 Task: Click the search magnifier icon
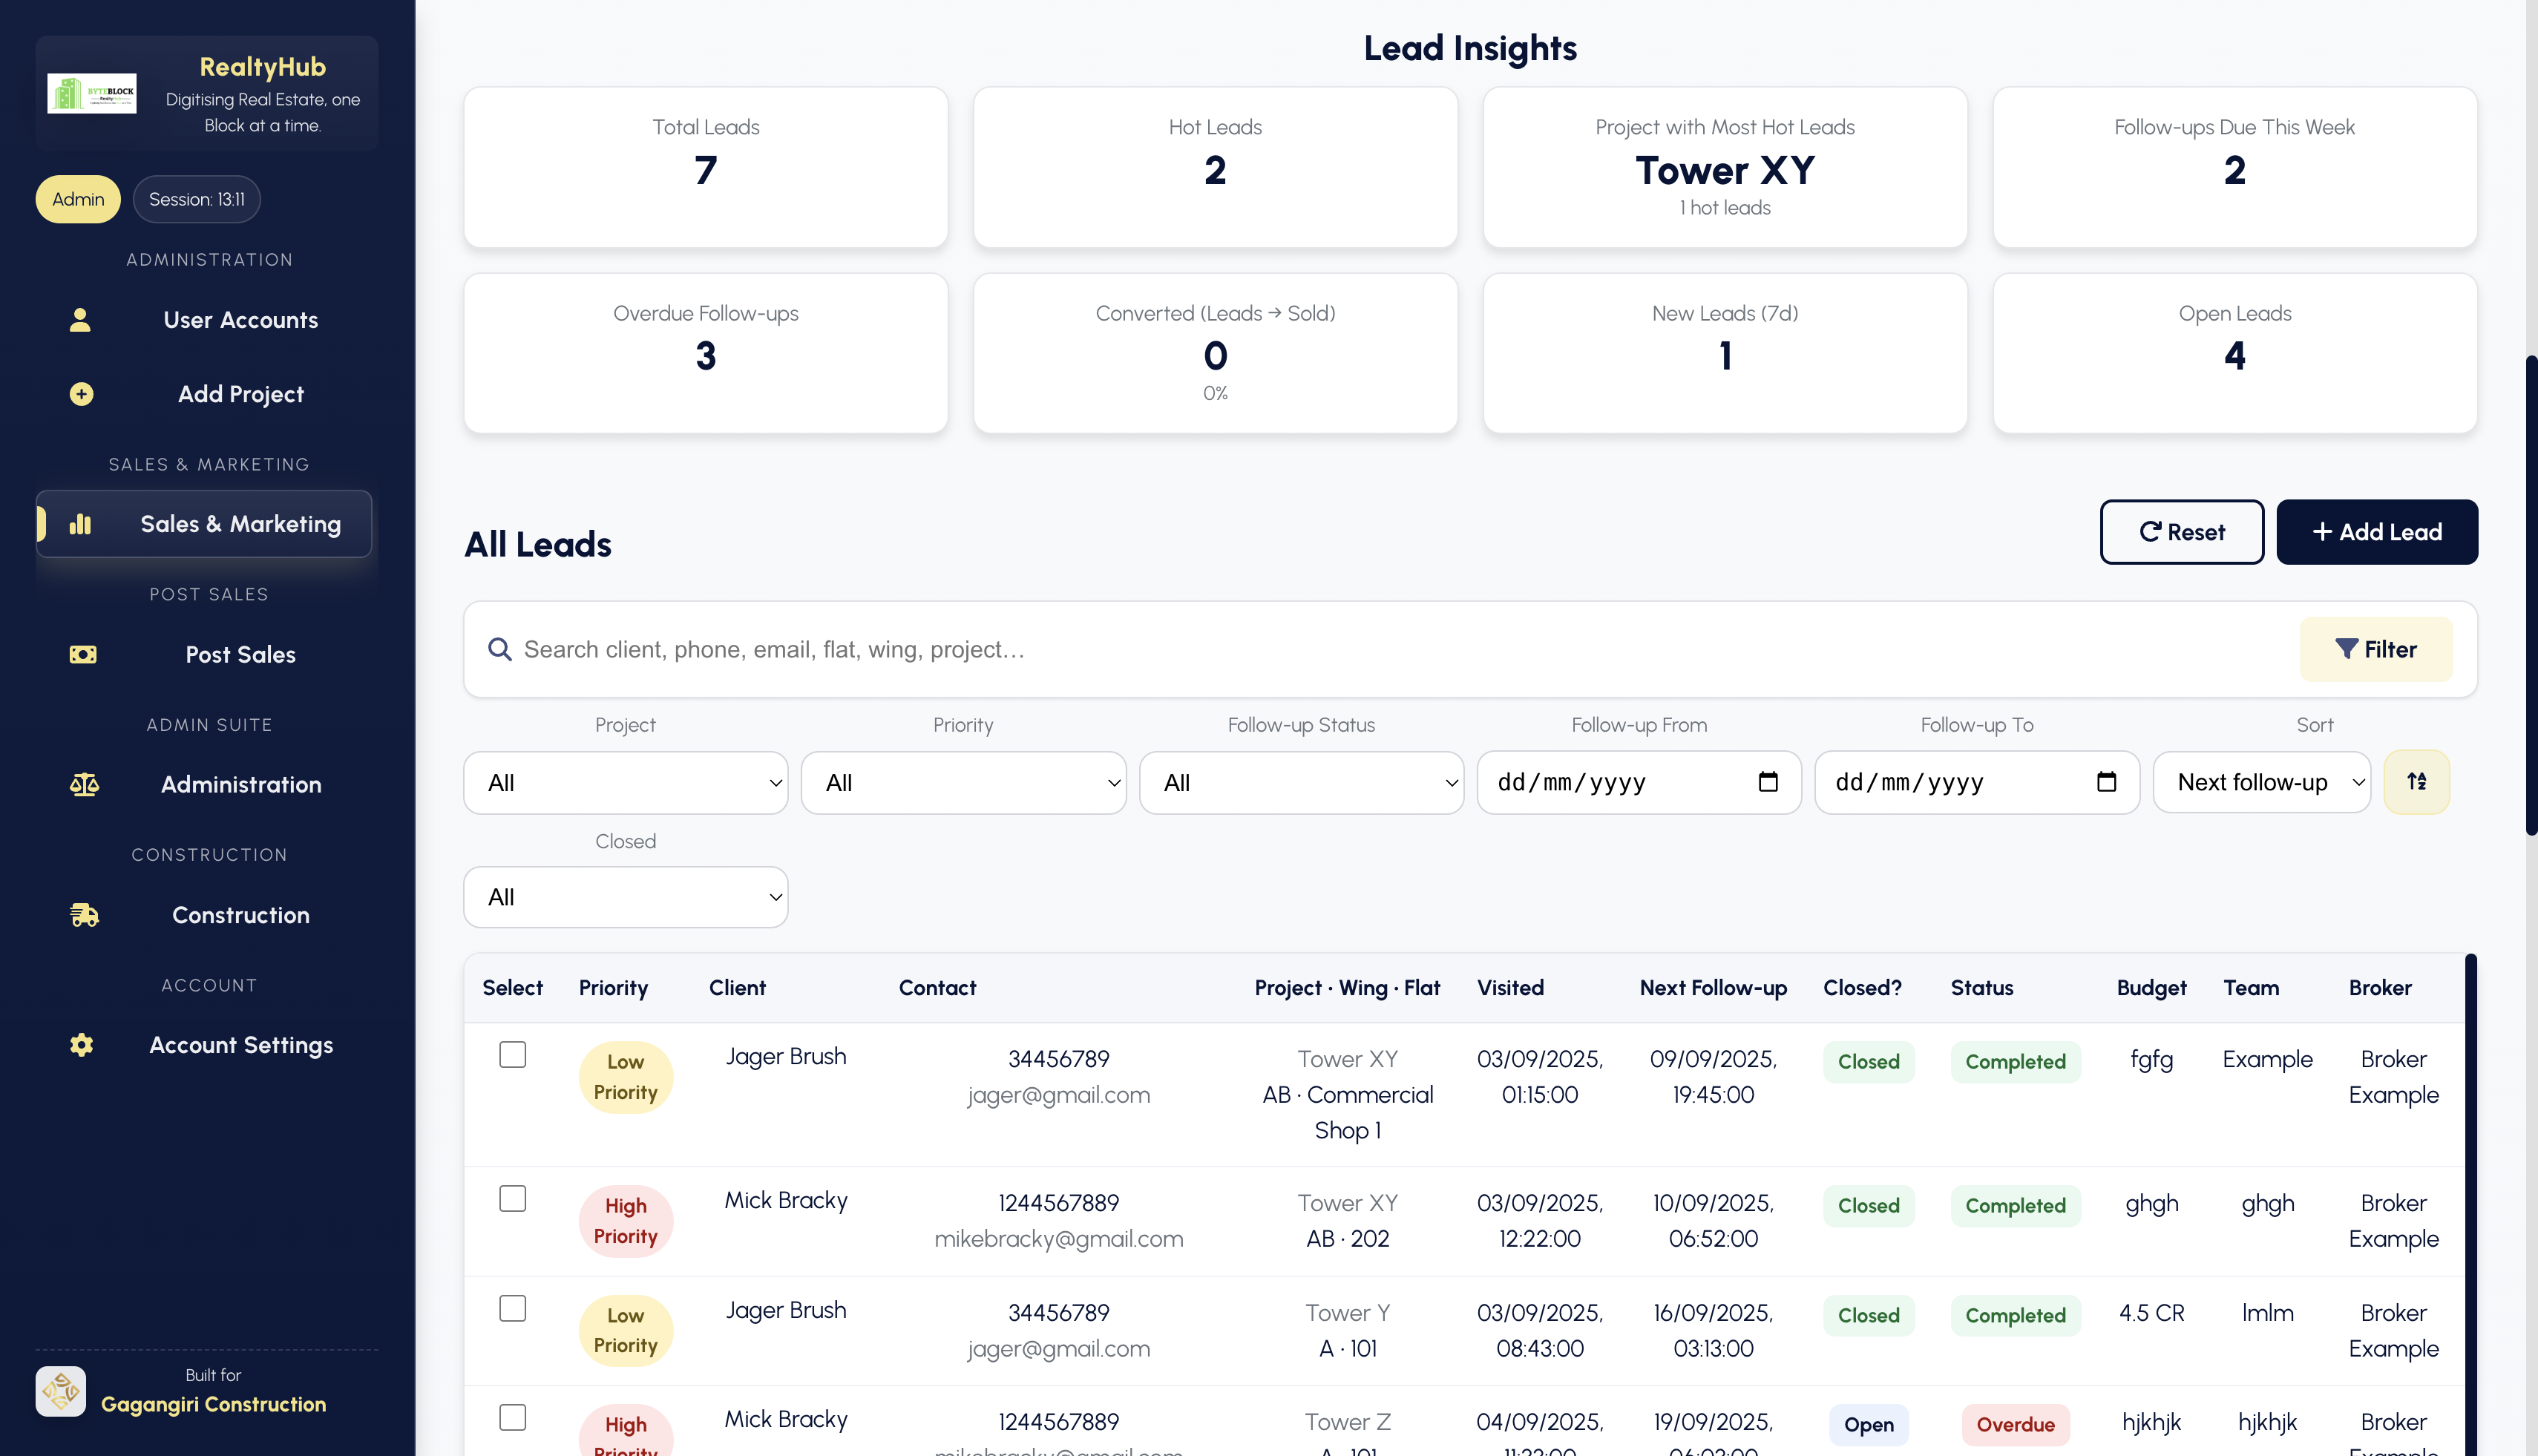pos(499,649)
